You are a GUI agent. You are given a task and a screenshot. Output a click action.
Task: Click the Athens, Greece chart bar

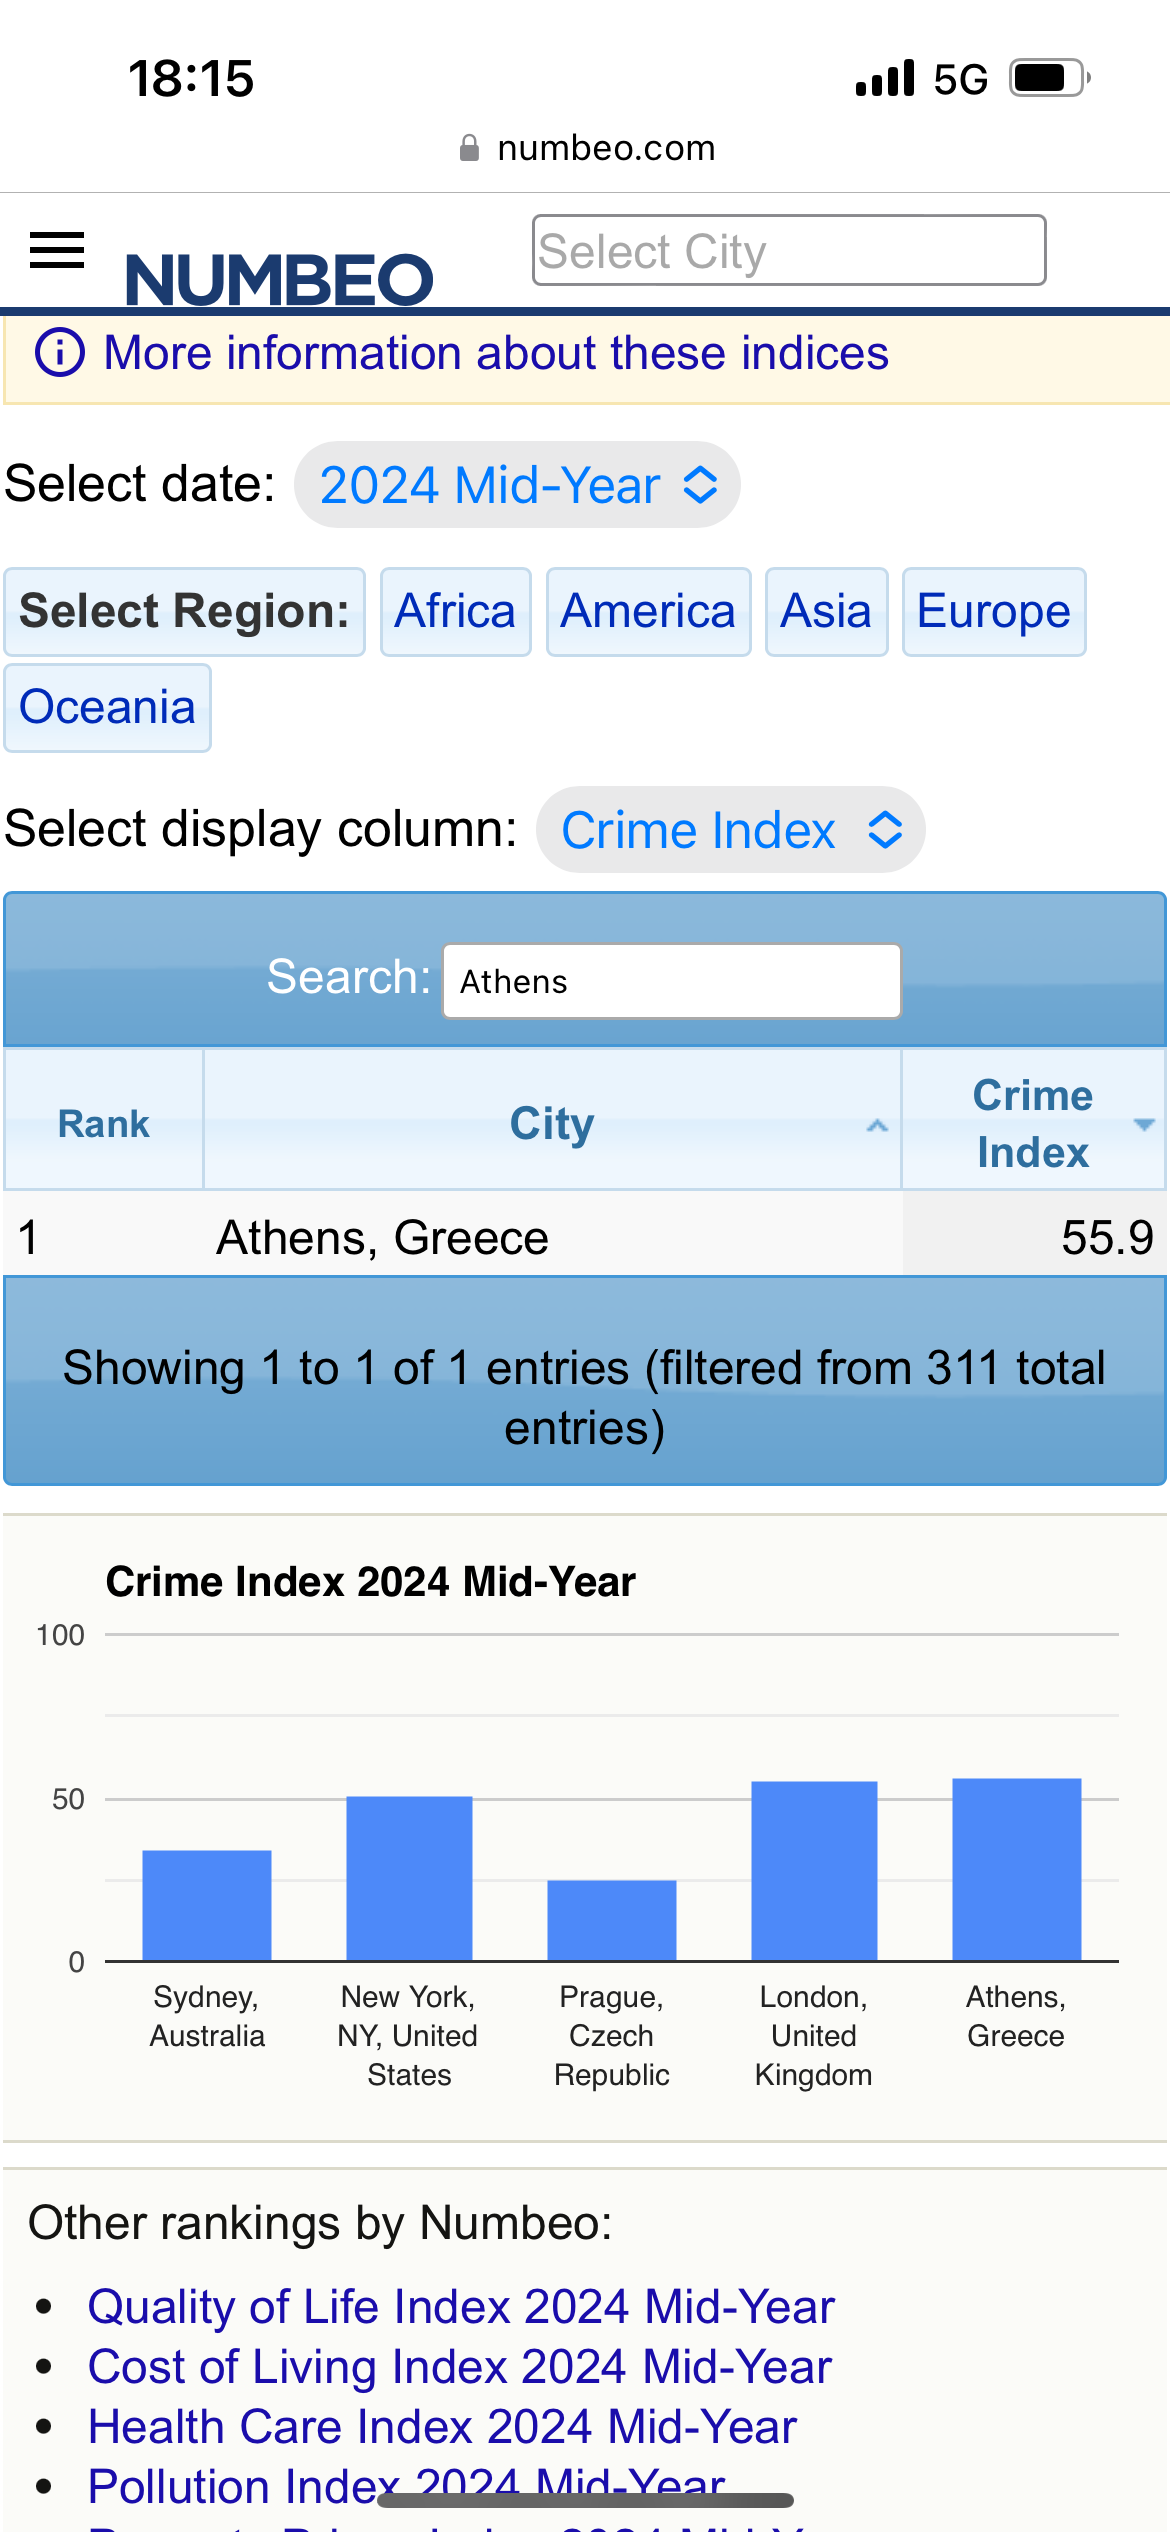pos(1016,1868)
